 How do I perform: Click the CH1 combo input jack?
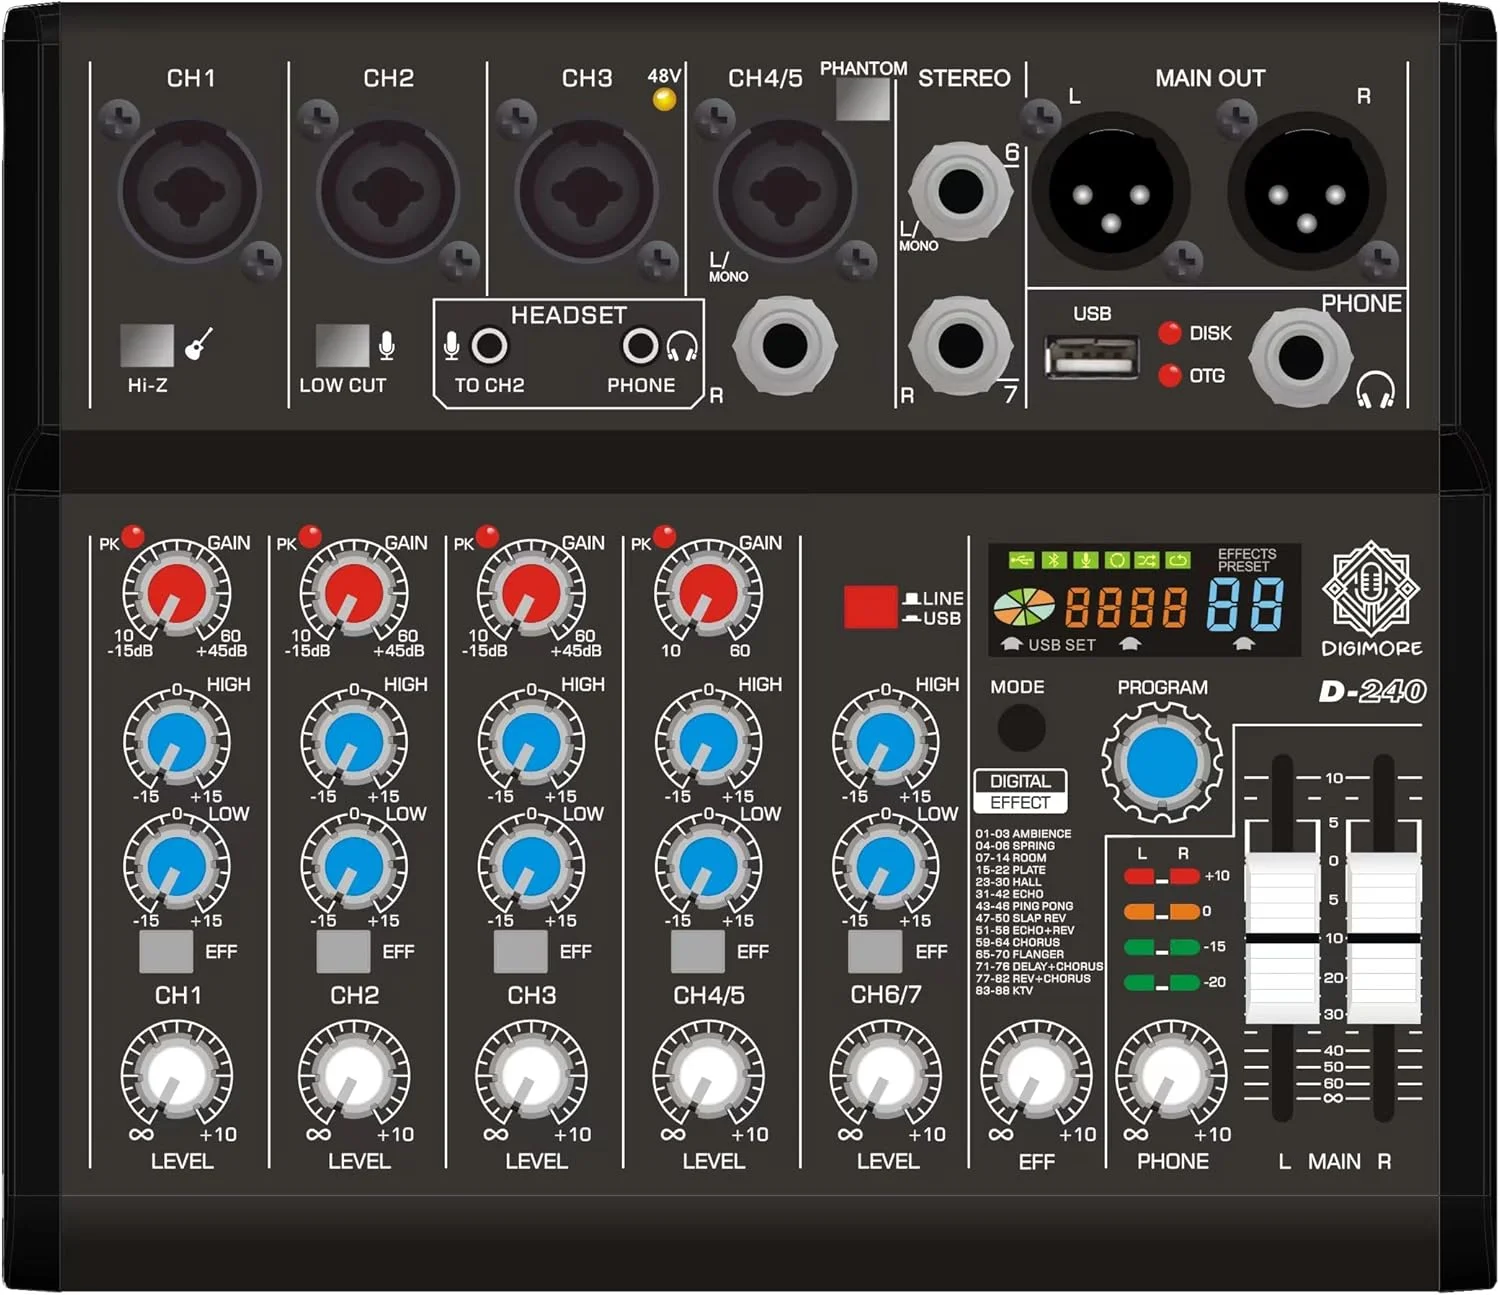point(190,192)
